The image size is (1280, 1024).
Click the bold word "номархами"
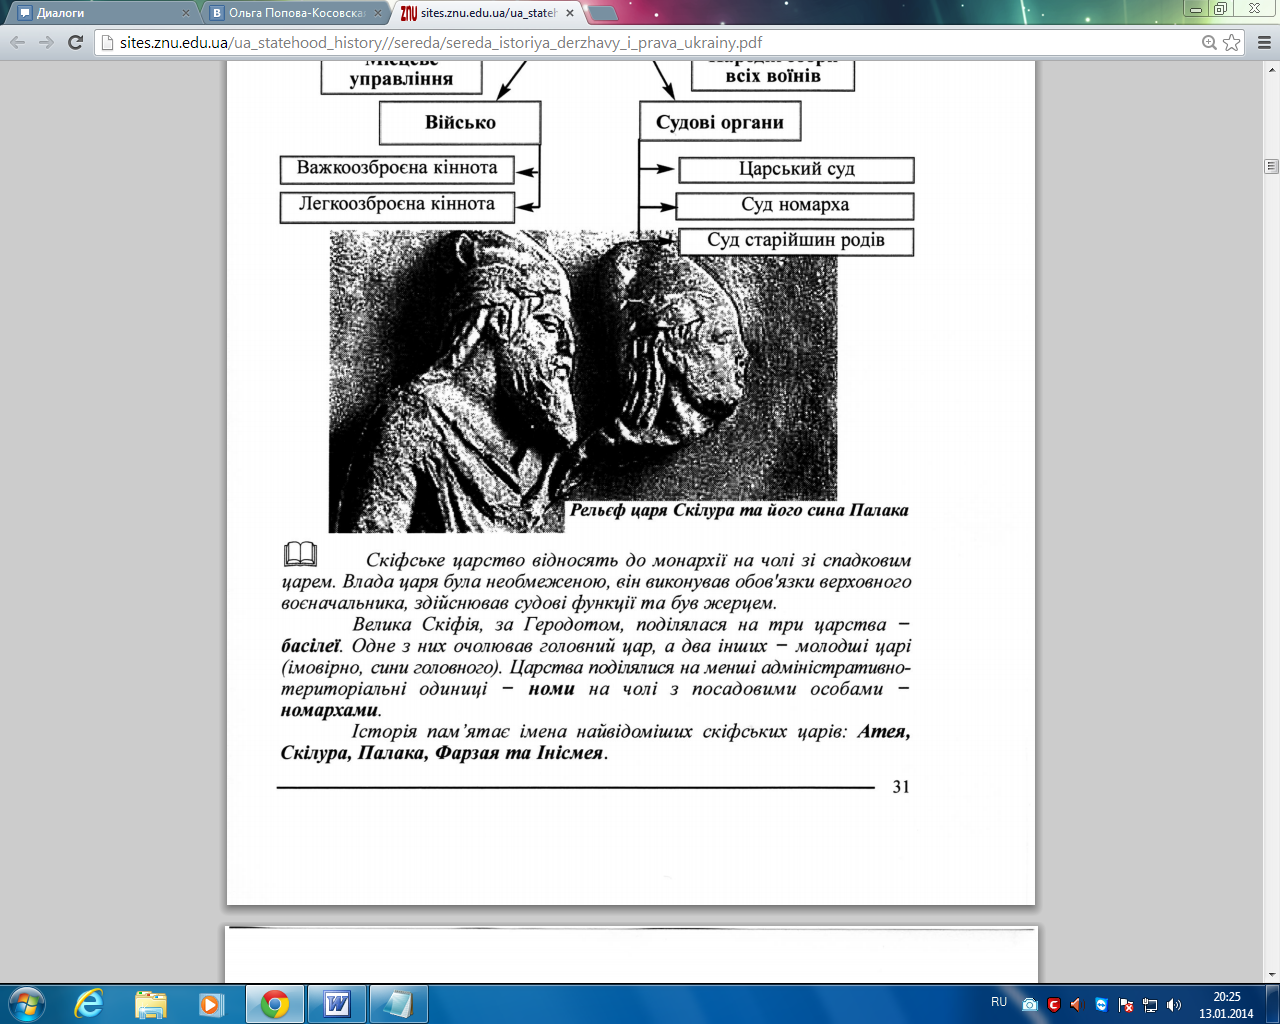[x=330, y=710]
